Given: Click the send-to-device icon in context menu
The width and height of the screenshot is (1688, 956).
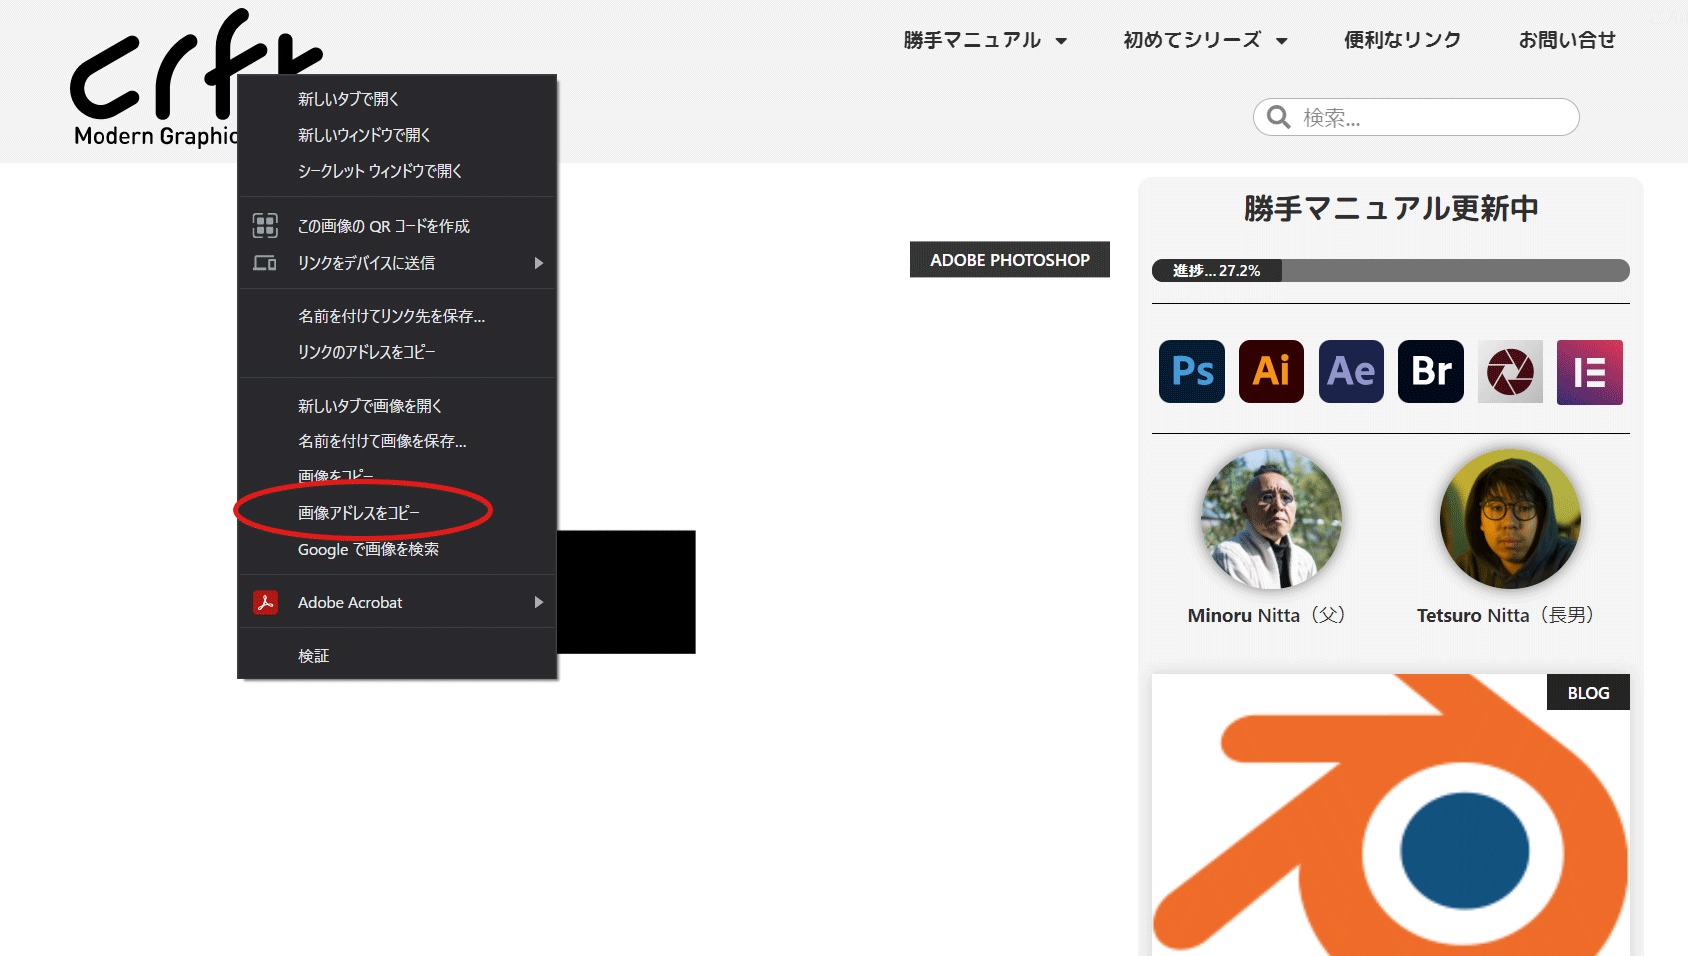Looking at the screenshot, I should pyautogui.click(x=265, y=263).
